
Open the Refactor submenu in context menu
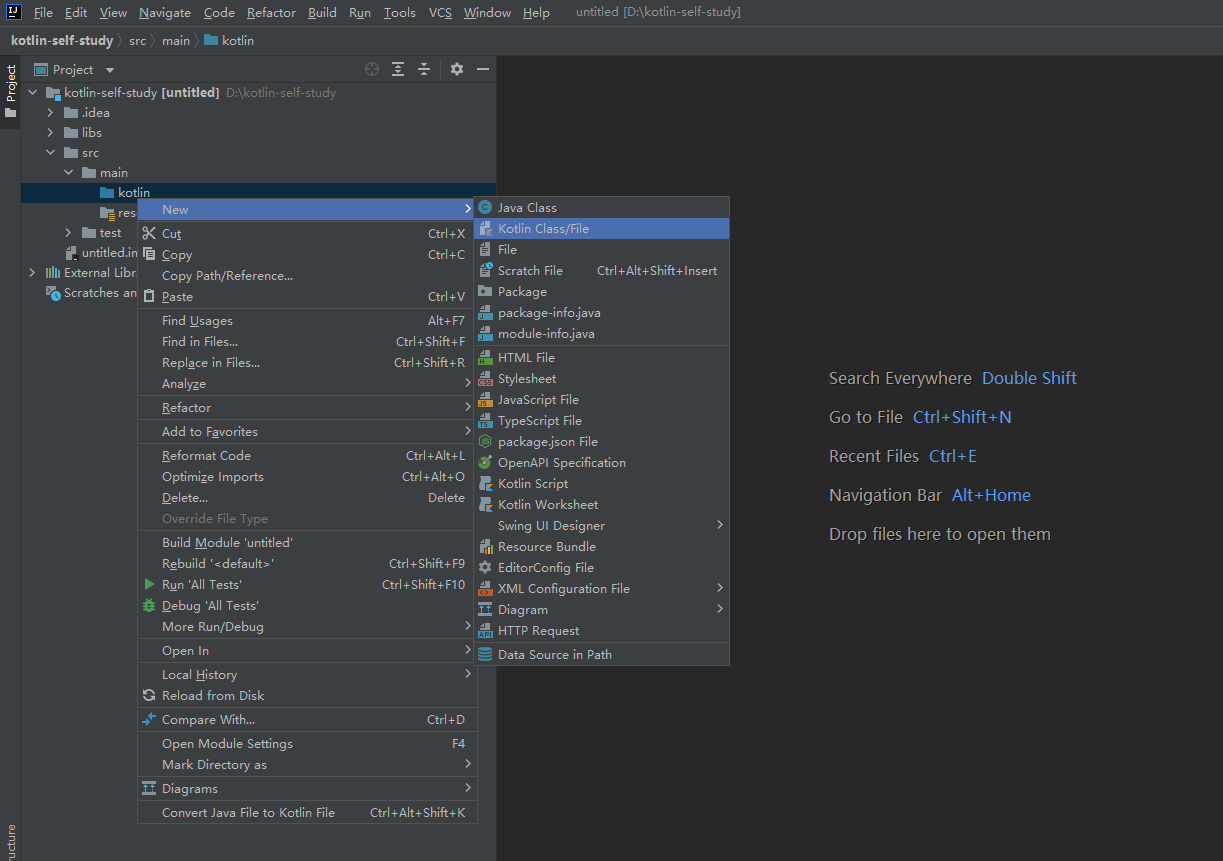[307, 408]
